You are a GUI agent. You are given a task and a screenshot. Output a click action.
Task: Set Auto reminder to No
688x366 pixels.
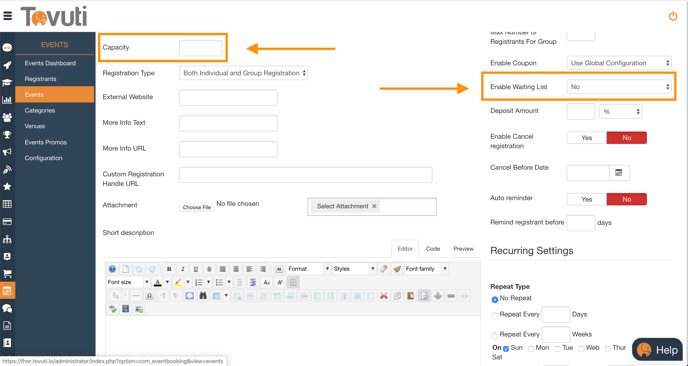coord(627,199)
